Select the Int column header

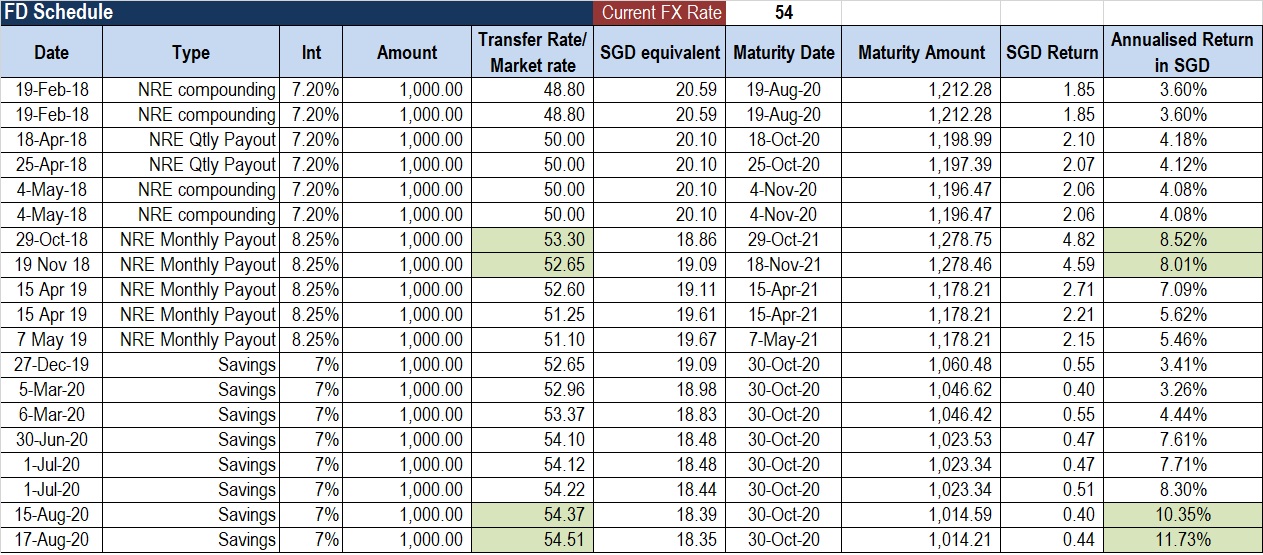(x=311, y=52)
